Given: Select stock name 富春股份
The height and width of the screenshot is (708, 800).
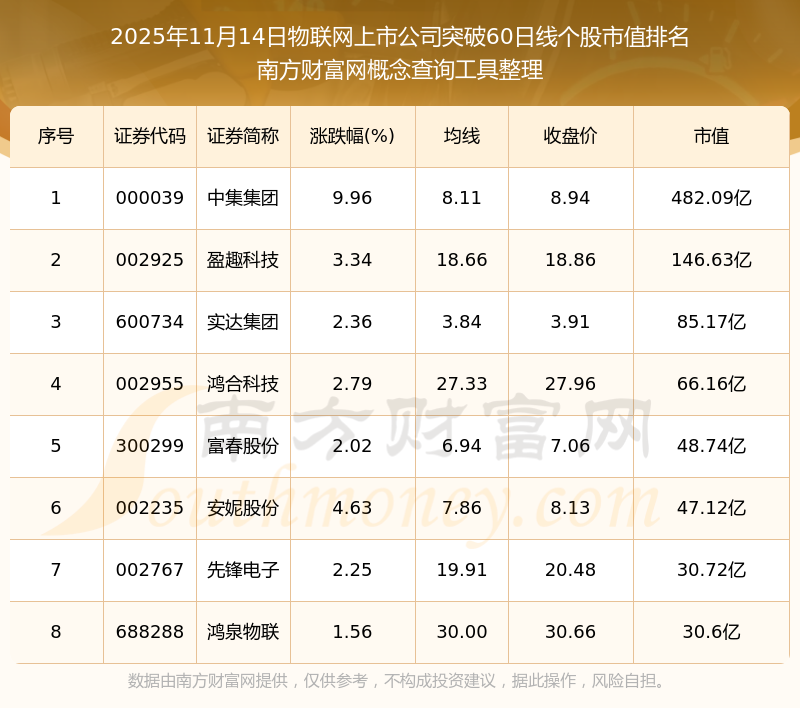Looking at the screenshot, I should (243, 446).
